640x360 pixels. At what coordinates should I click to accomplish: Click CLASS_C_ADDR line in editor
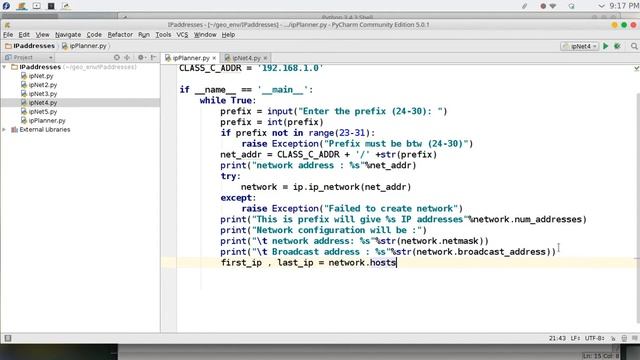tap(251, 68)
